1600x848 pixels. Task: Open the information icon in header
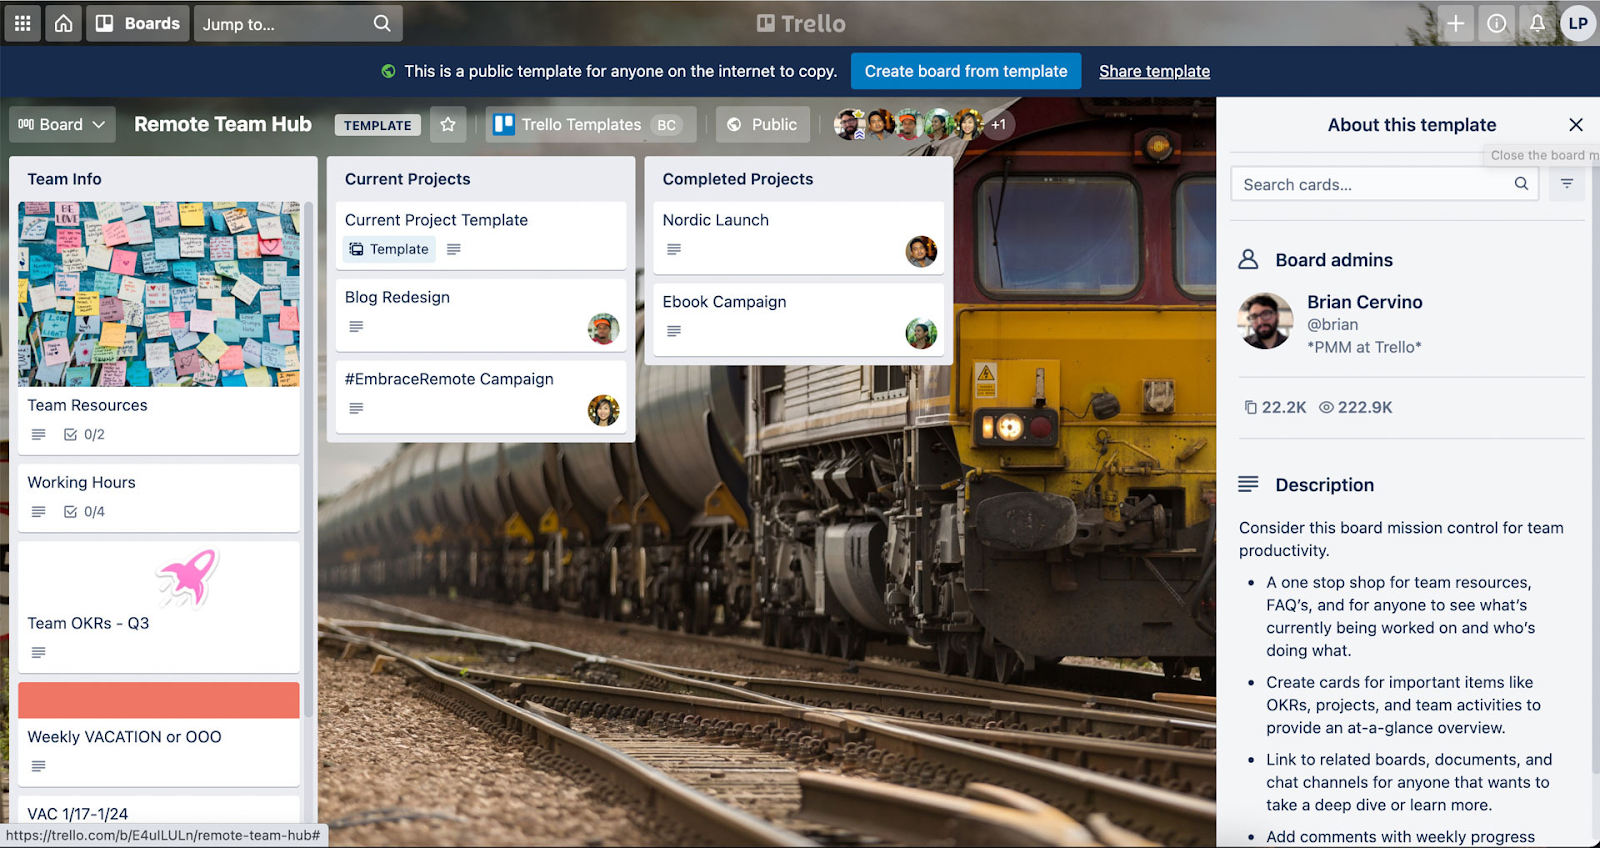click(x=1497, y=23)
